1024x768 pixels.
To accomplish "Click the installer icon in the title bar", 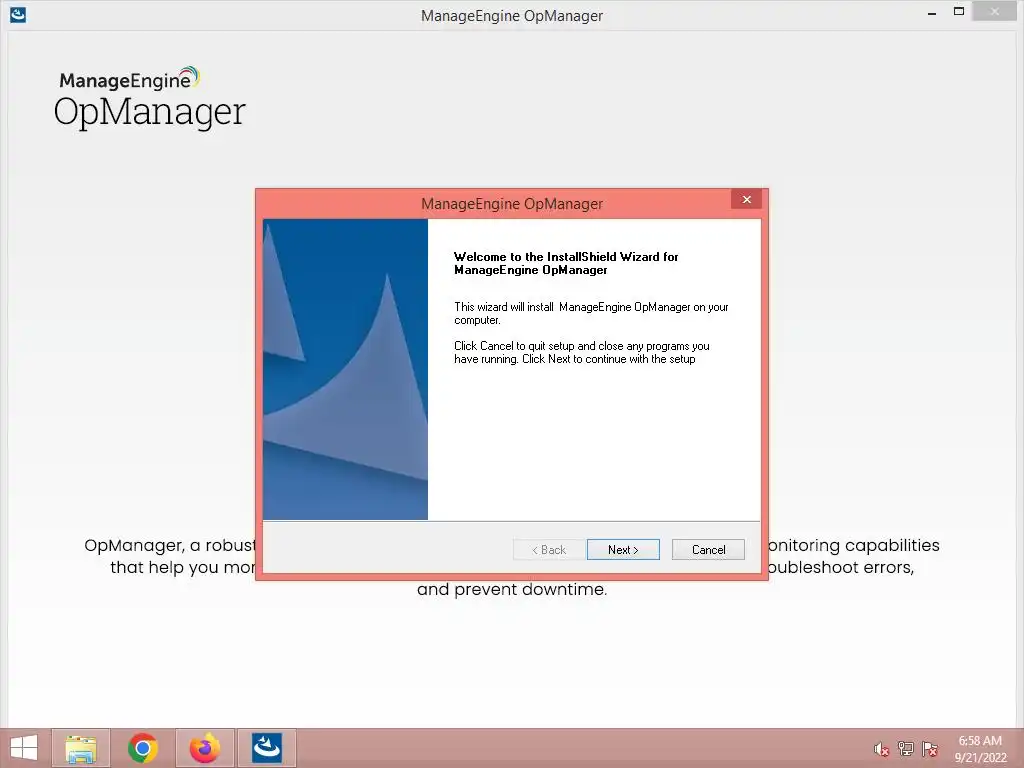I will pyautogui.click(x=18, y=14).
